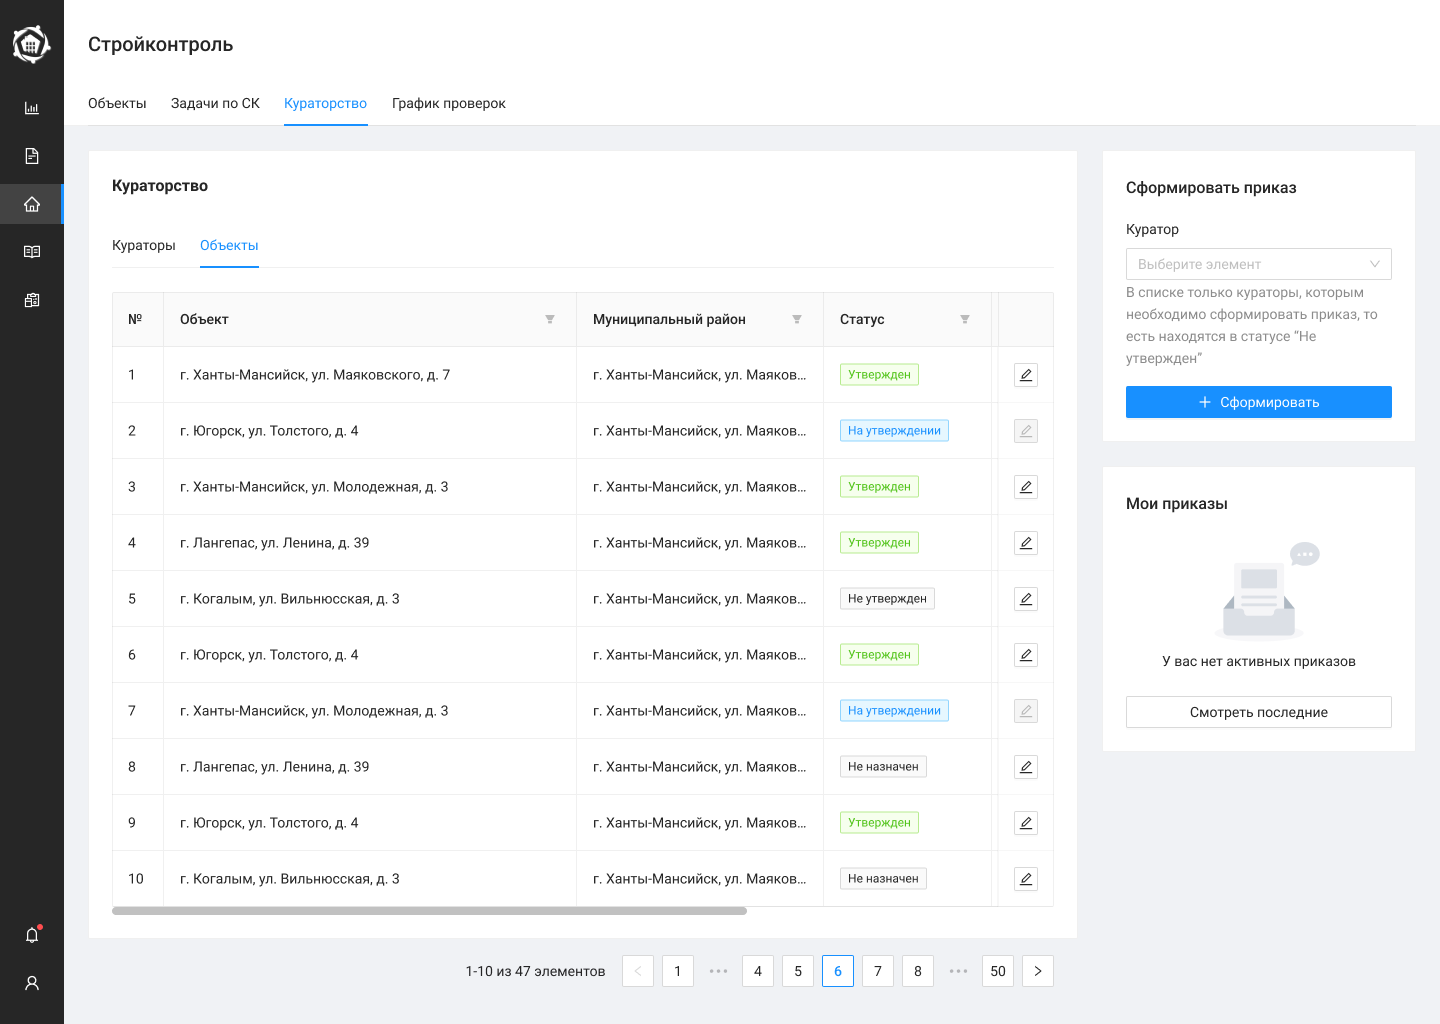1440x1024 pixels.
Task: Click edit icon for row 5
Action: (x=1025, y=599)
